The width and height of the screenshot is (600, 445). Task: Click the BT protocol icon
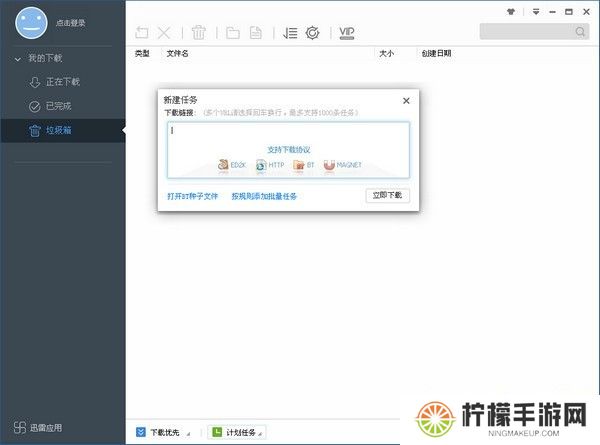[298, 165]
